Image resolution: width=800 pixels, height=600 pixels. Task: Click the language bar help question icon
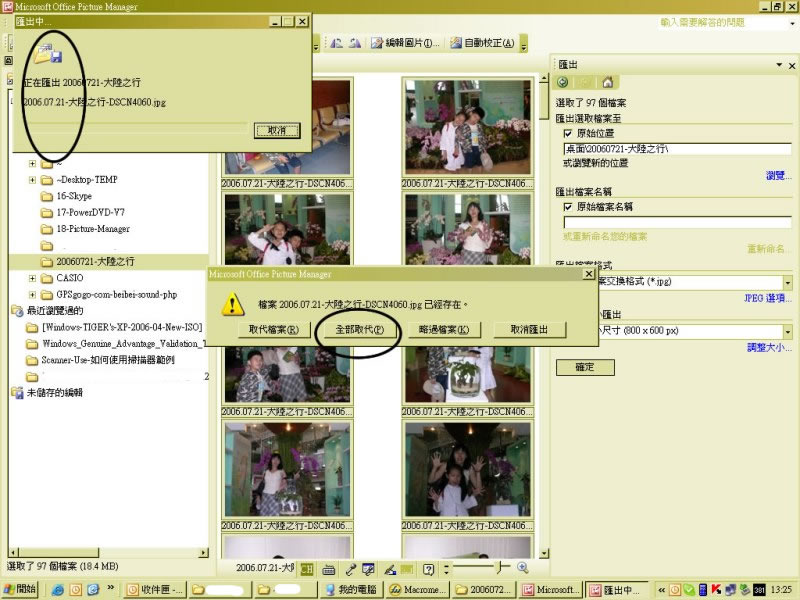click(429, 569)
